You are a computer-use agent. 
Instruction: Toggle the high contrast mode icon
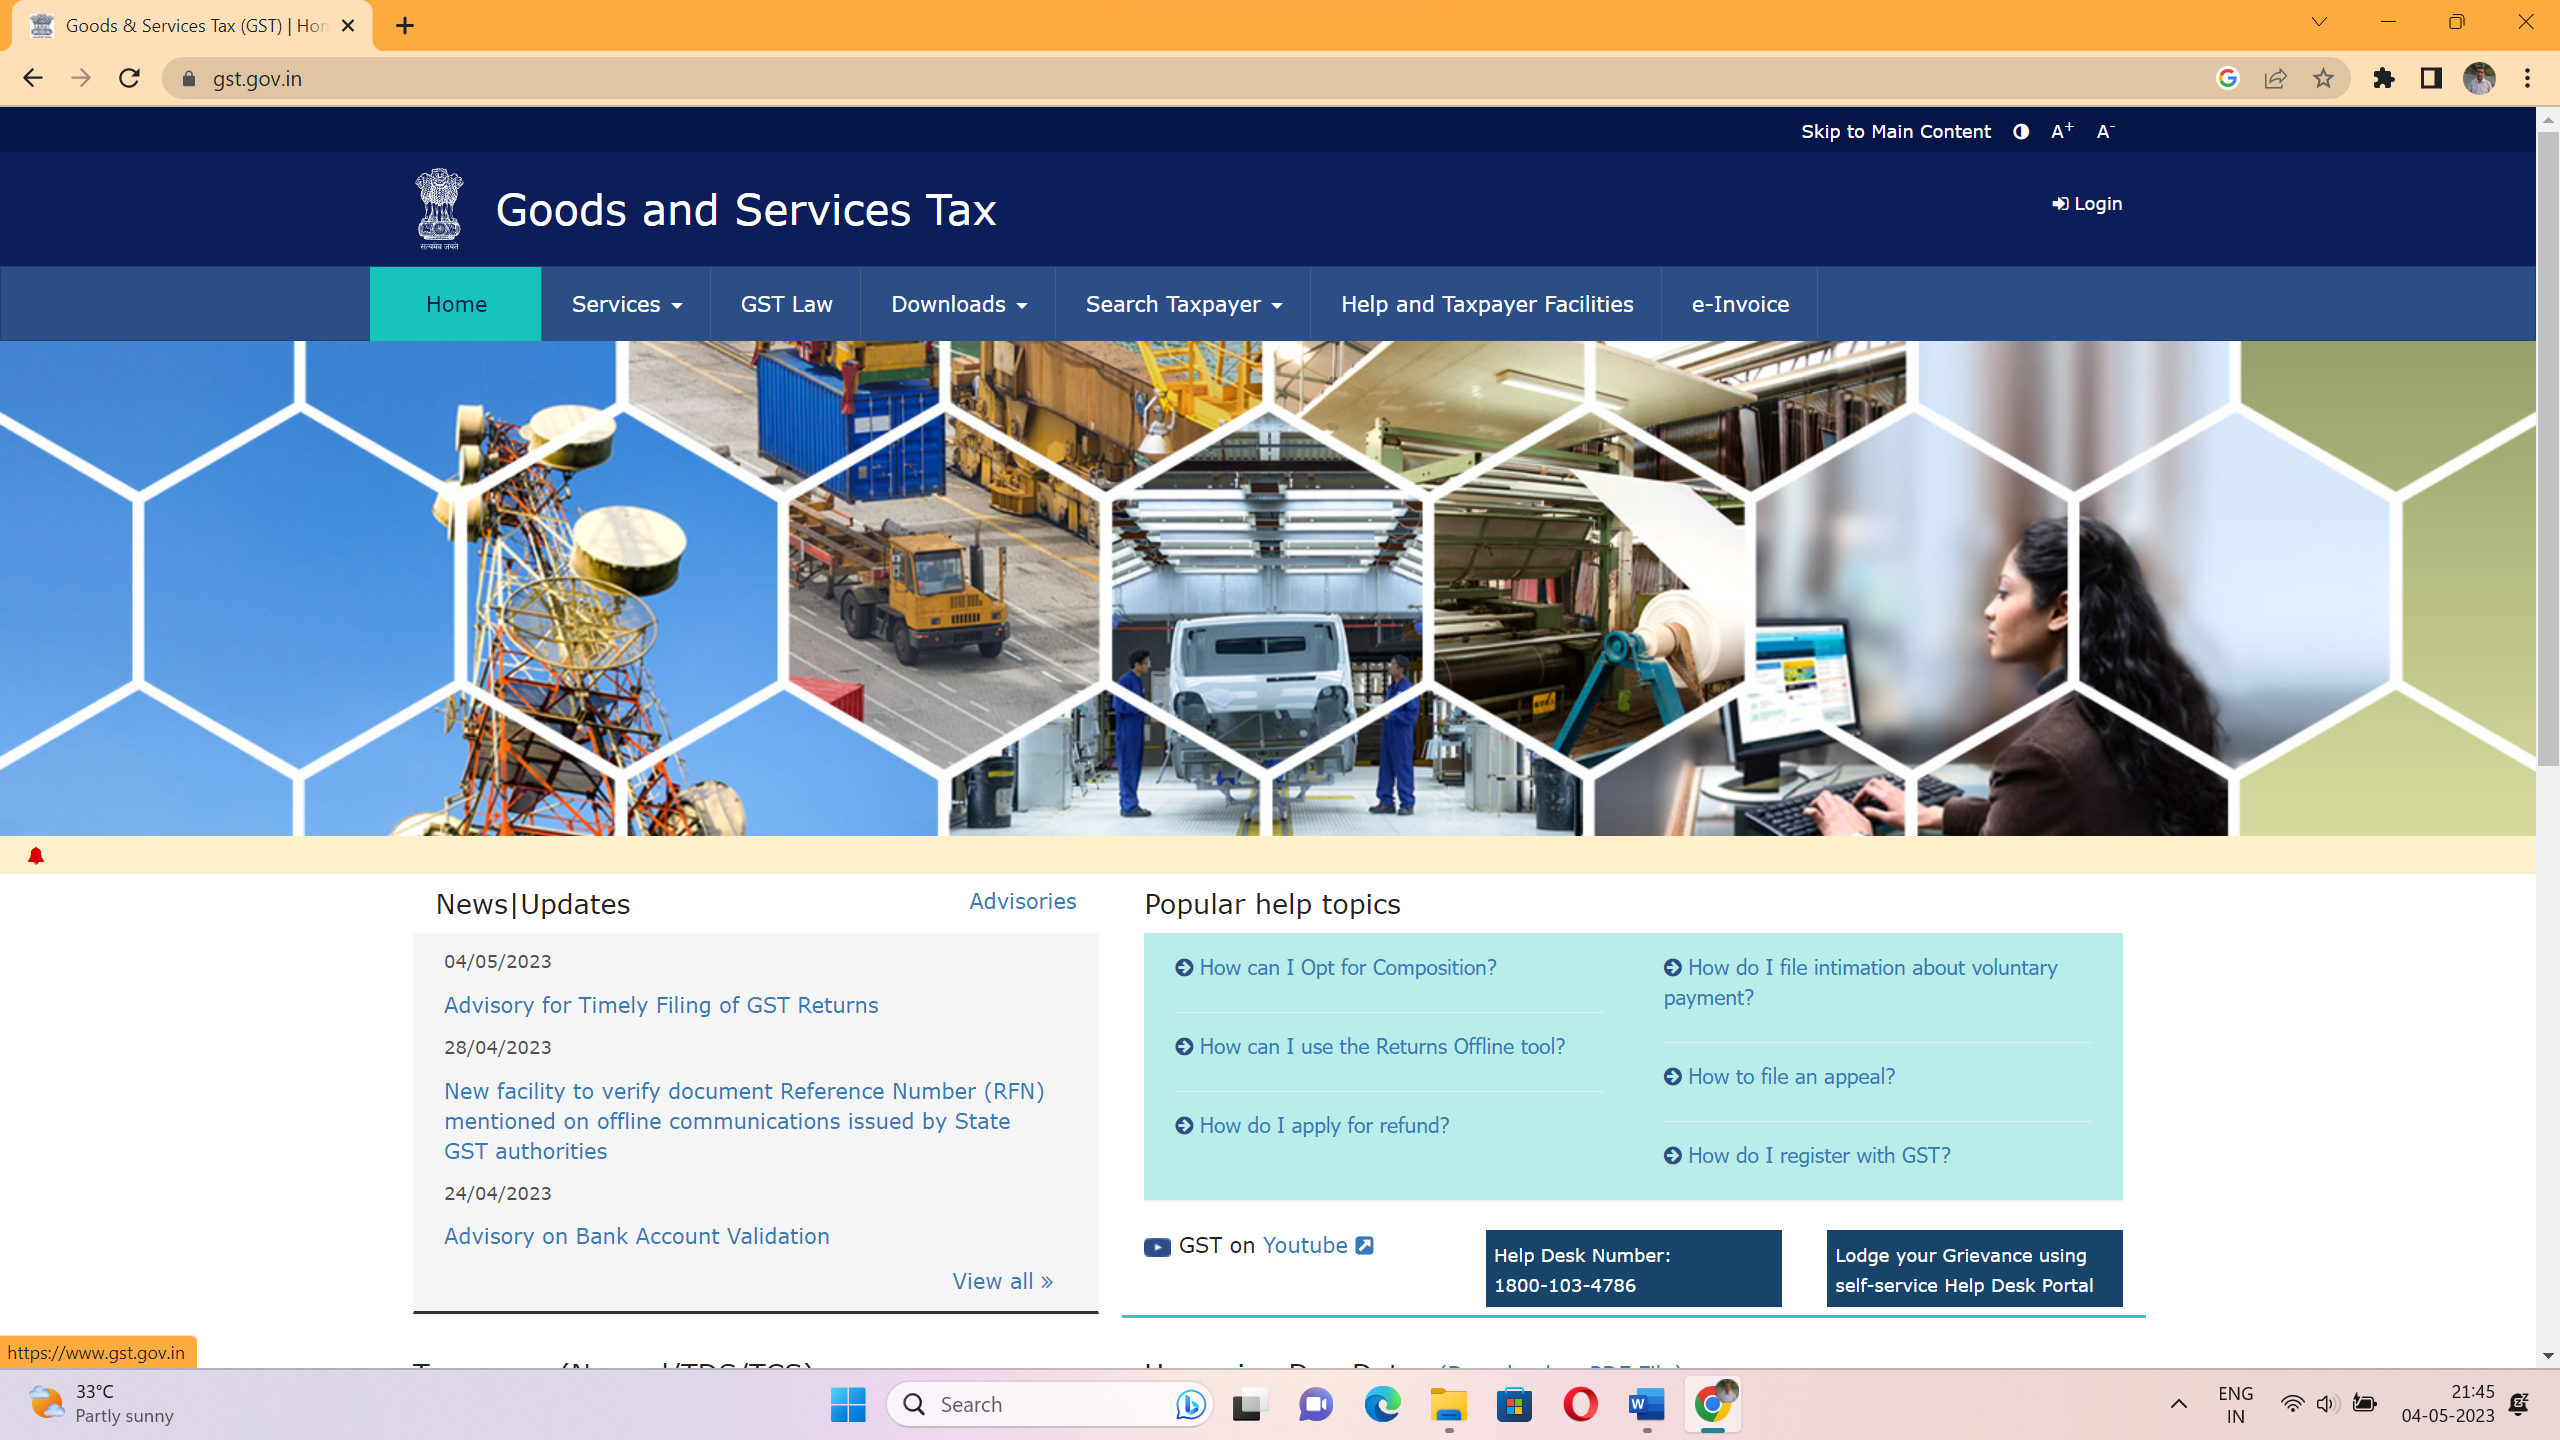2021,131
